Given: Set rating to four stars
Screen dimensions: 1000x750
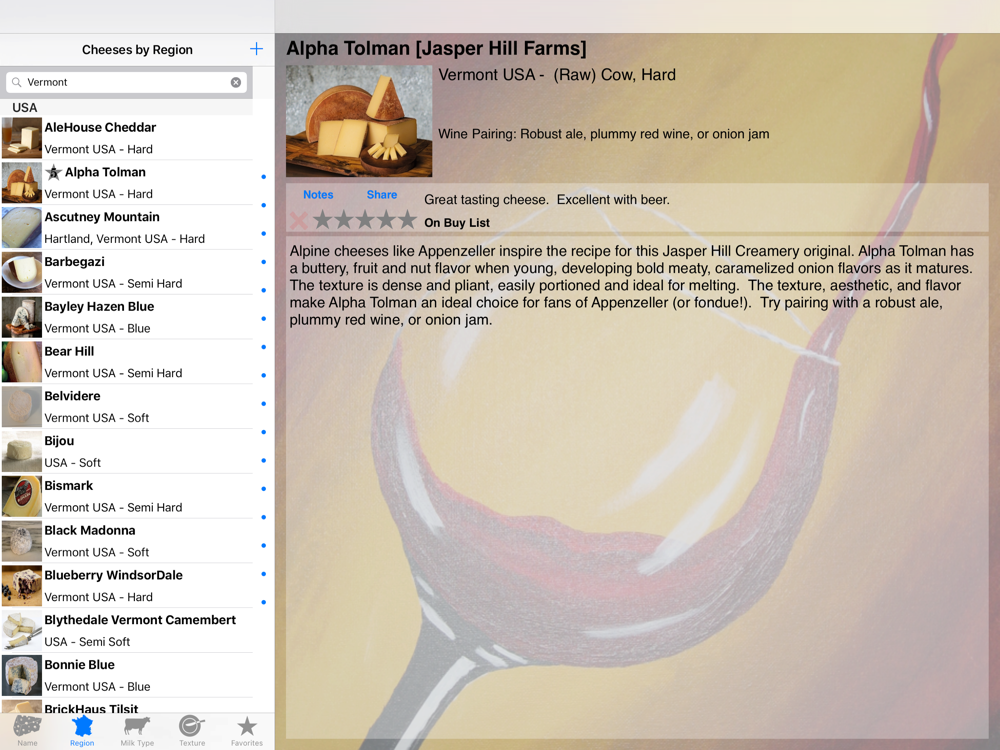Looking at the screenshot, I should point(386,220).
